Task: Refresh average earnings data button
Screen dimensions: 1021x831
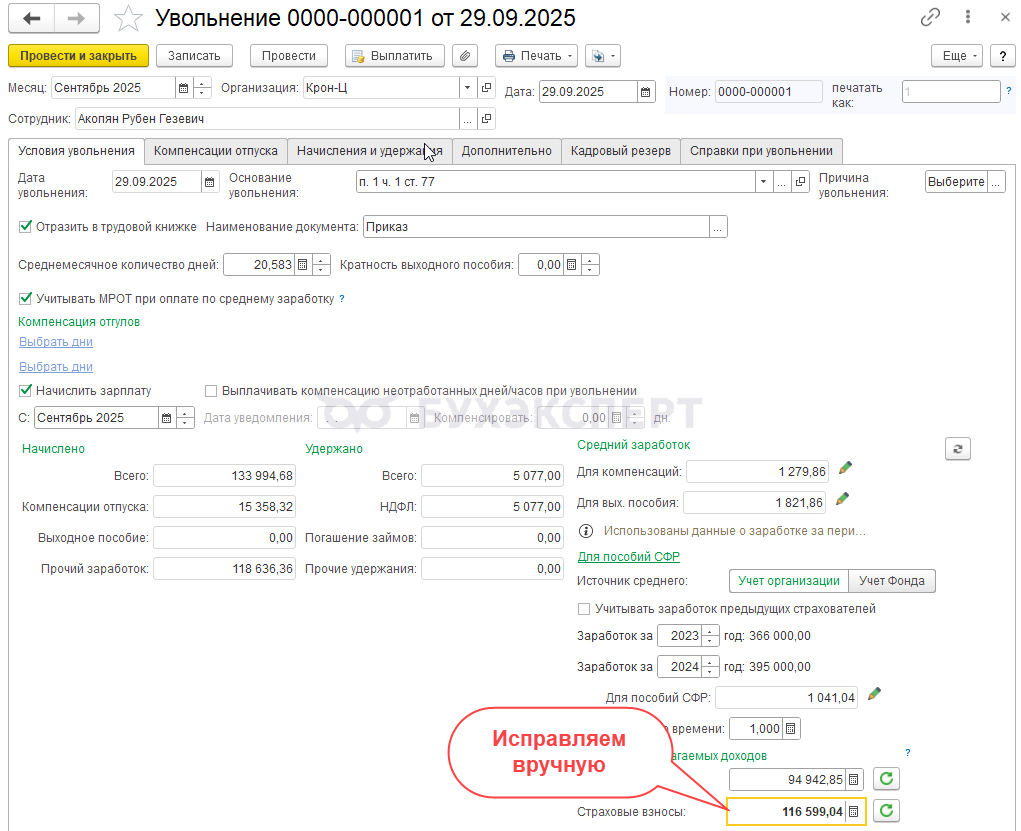Action: click(957, 449)
